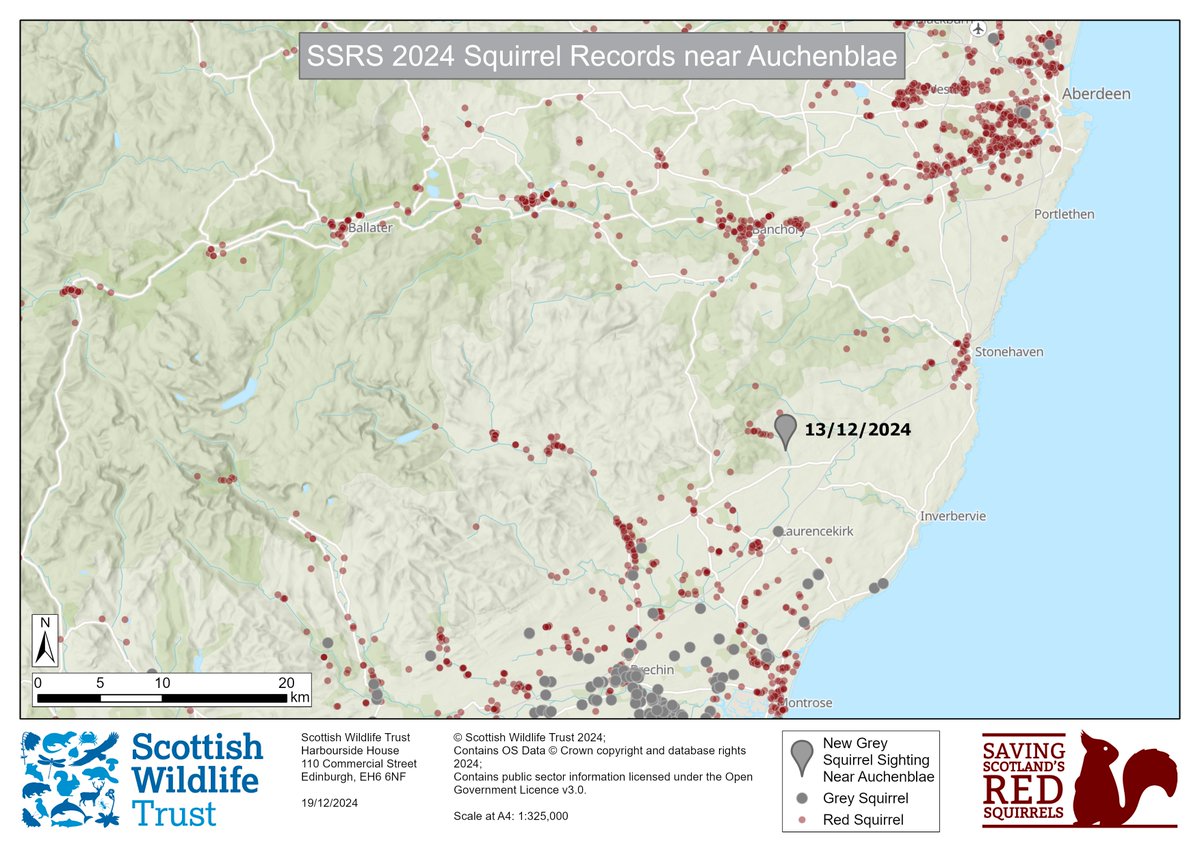
Task: Click the Scale at A4 1:325,000 text
Action: (513, 814)
